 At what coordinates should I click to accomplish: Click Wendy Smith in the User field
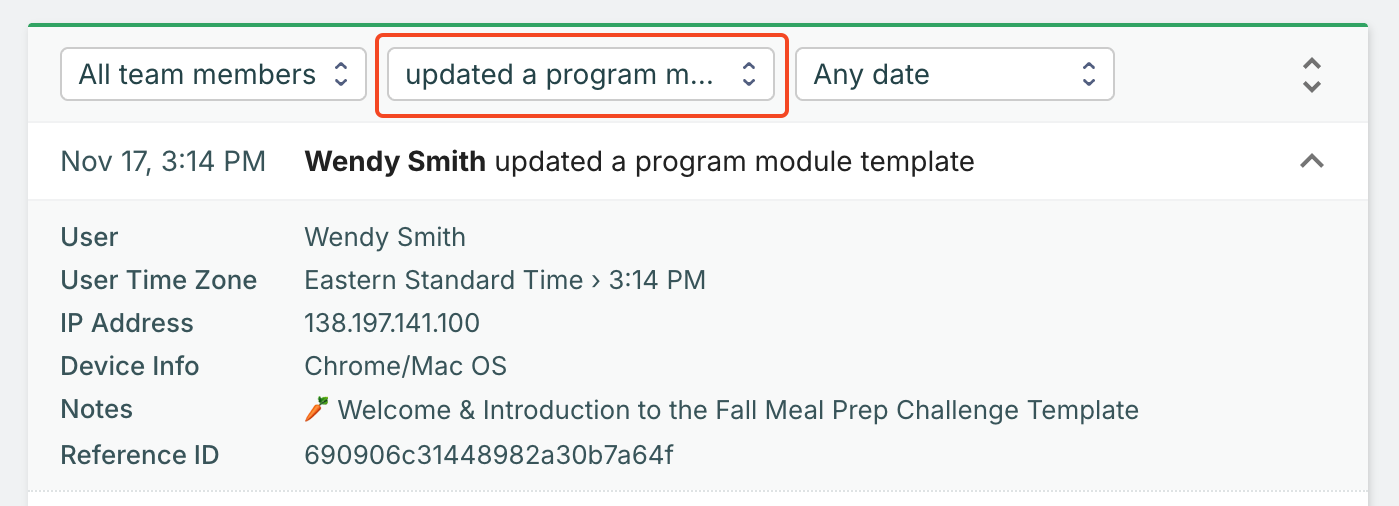click(x=385, y=237)
